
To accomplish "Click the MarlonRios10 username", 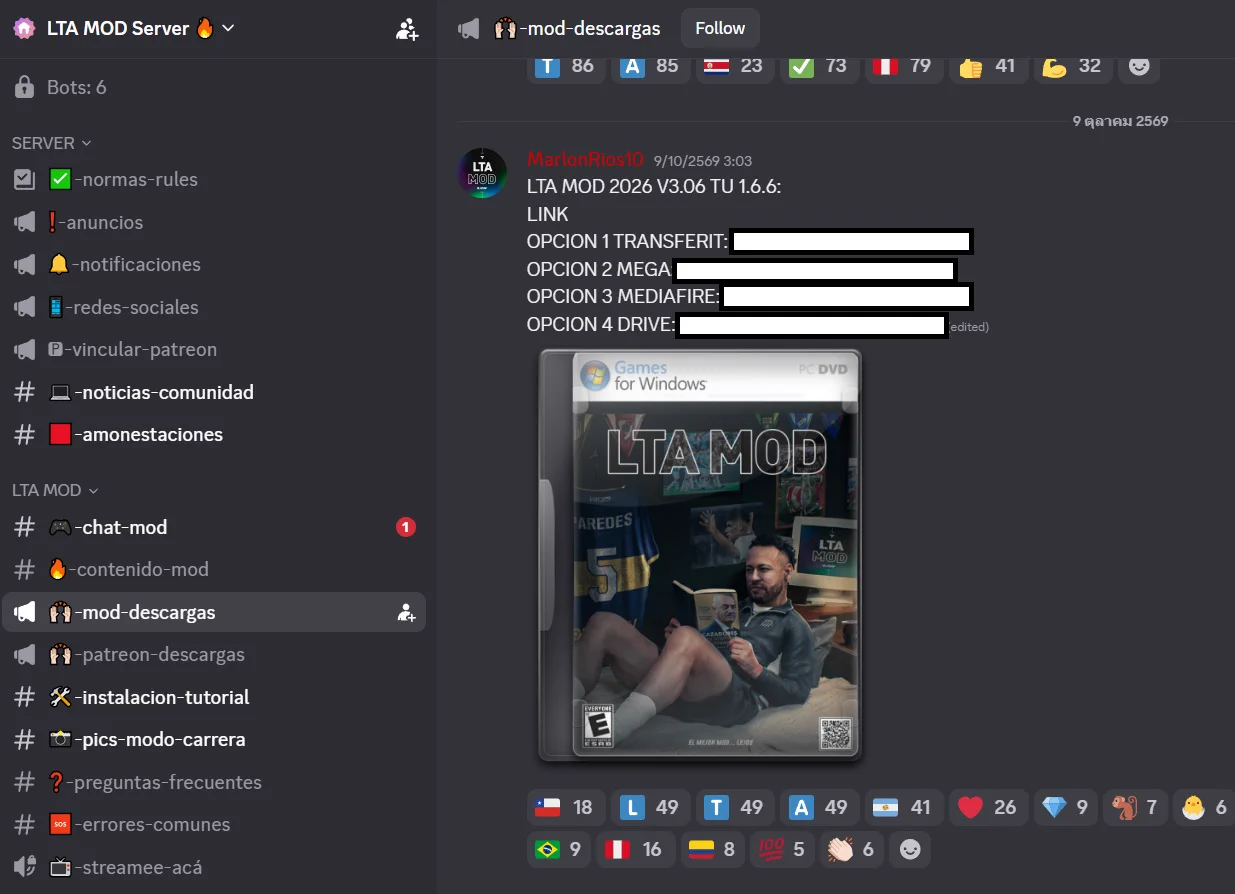I will (585, 160).
